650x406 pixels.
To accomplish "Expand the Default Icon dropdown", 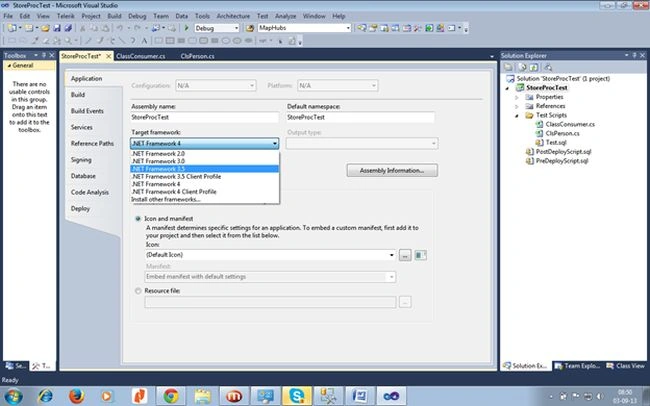I will point(391,255).
